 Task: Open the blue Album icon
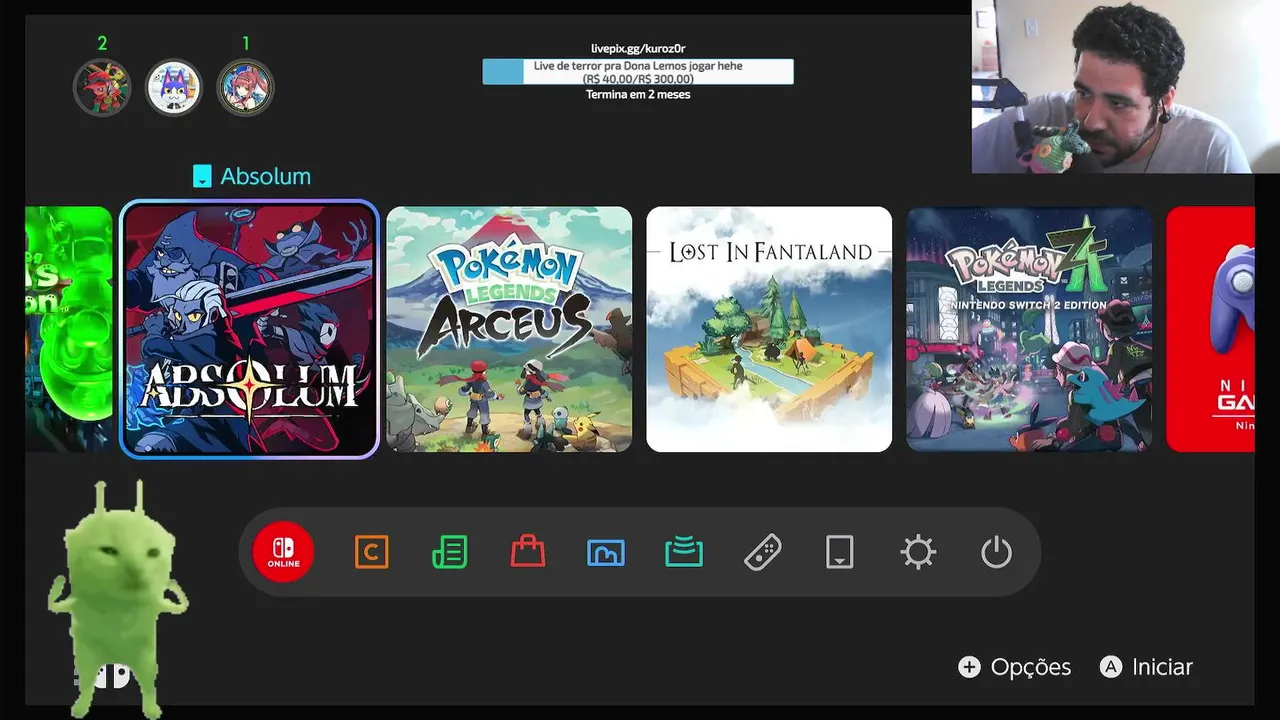(x=605, y=552)
